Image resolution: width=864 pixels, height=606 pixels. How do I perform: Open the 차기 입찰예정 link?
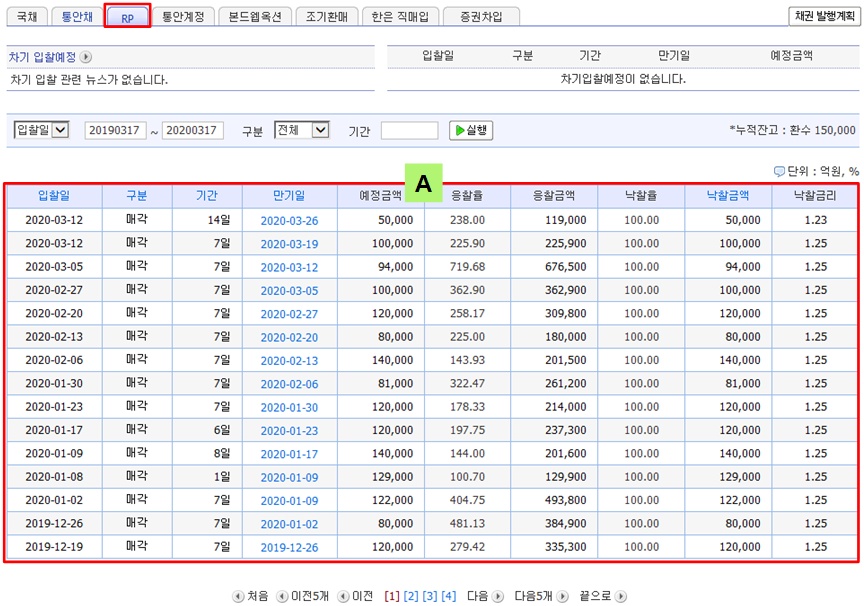pyautogui.click(x=42, y=57)
